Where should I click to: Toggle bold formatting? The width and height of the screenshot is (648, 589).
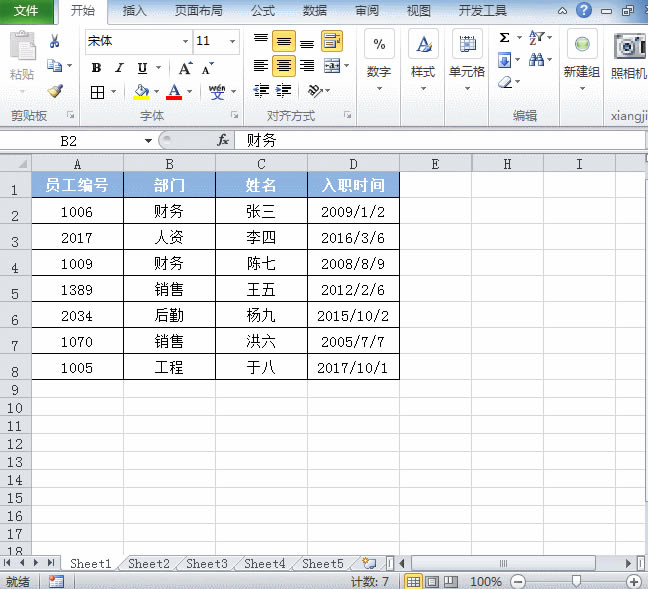(x=96, y=67)
